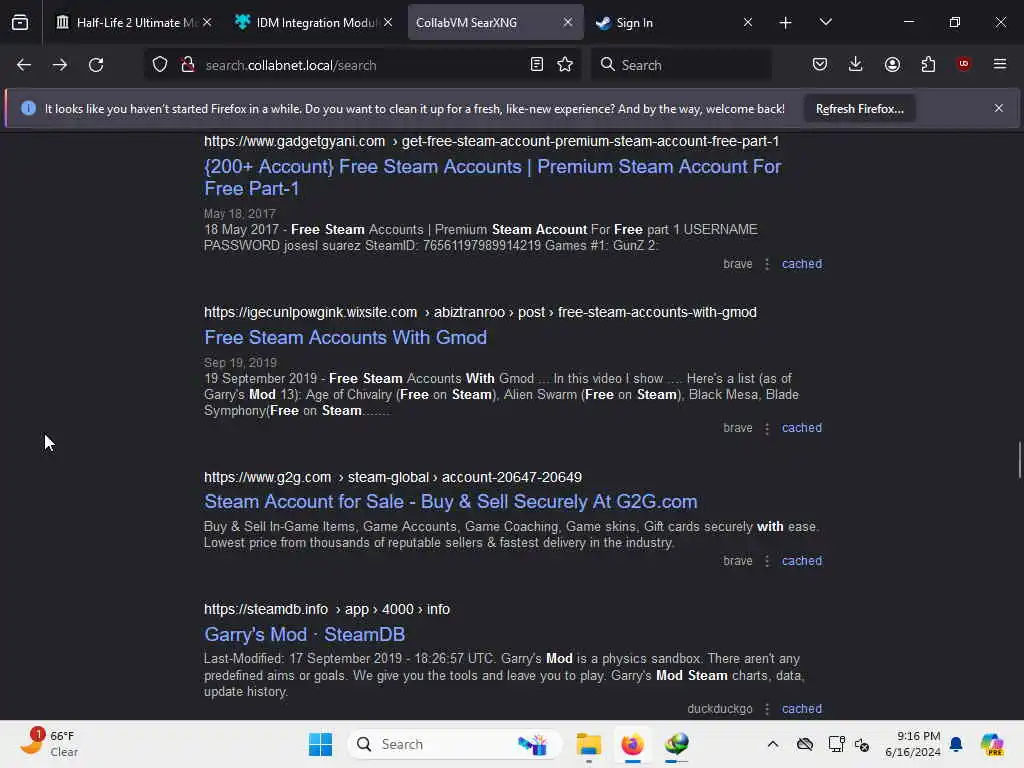Open Firefox account menu

(892, 64)
